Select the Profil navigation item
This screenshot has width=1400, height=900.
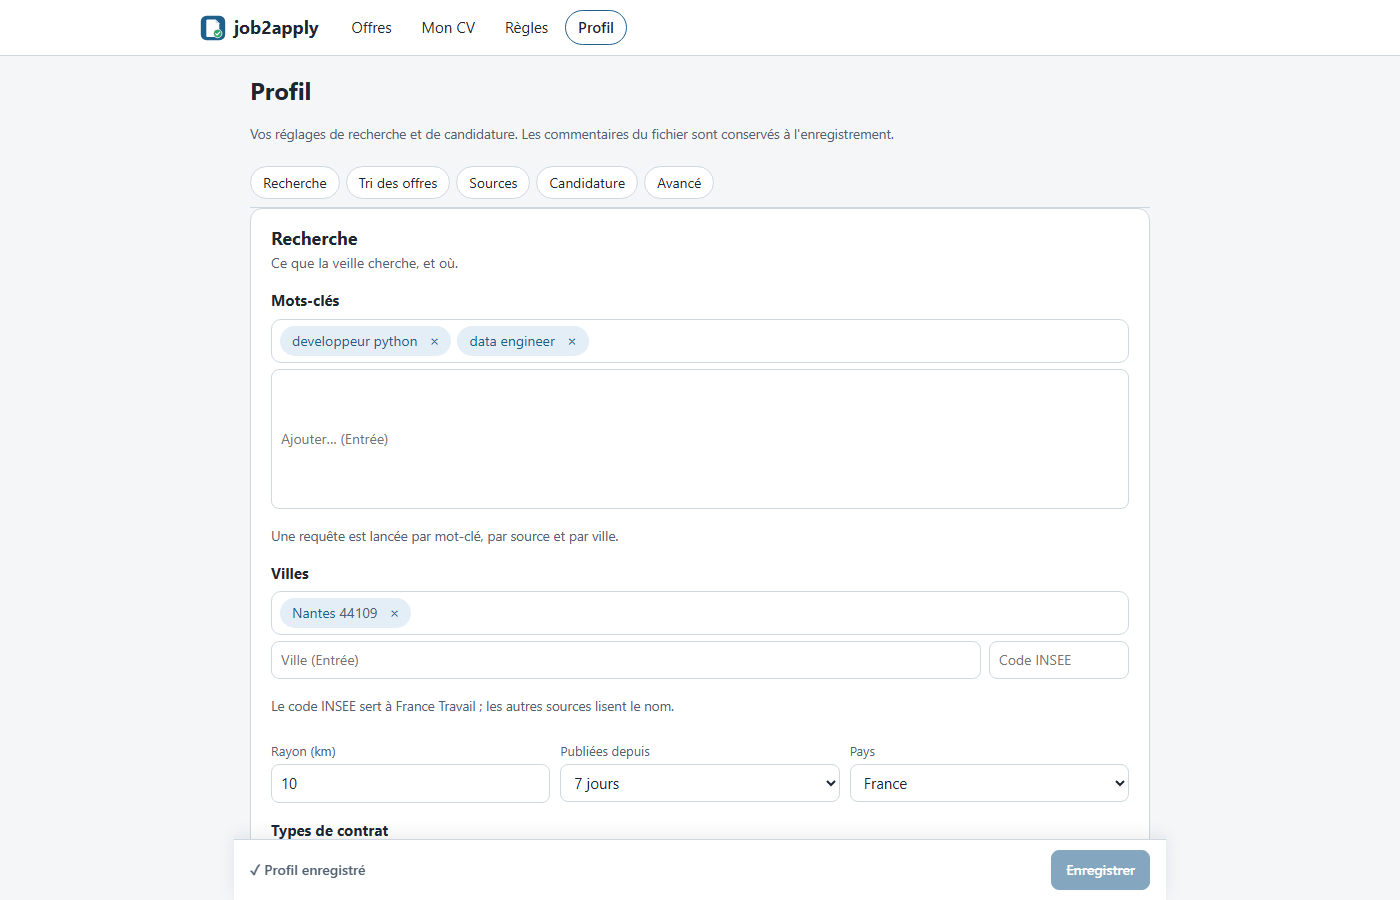596,28
